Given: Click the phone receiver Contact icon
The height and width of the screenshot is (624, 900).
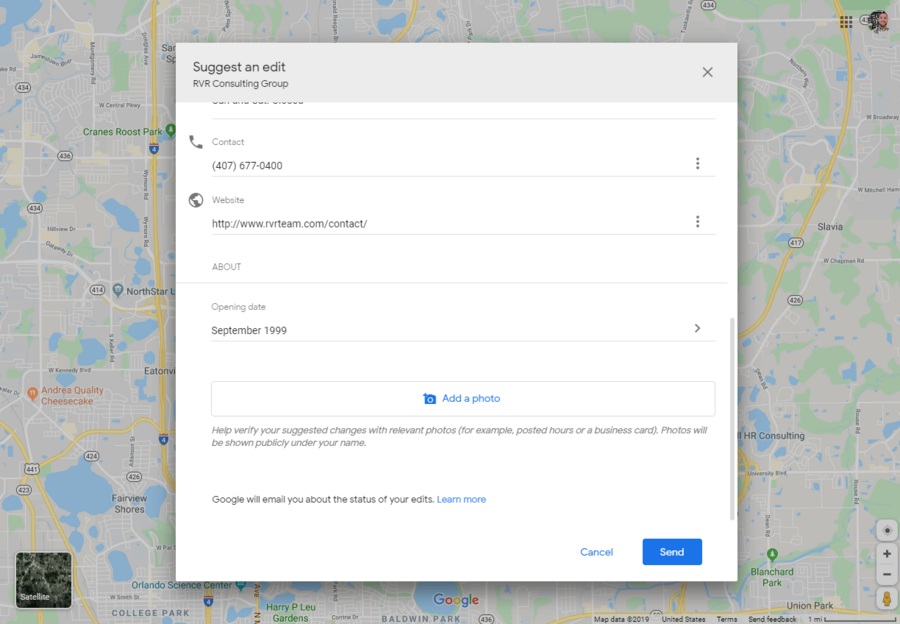Looking at the screenshot, I should (x=196, y=142).
